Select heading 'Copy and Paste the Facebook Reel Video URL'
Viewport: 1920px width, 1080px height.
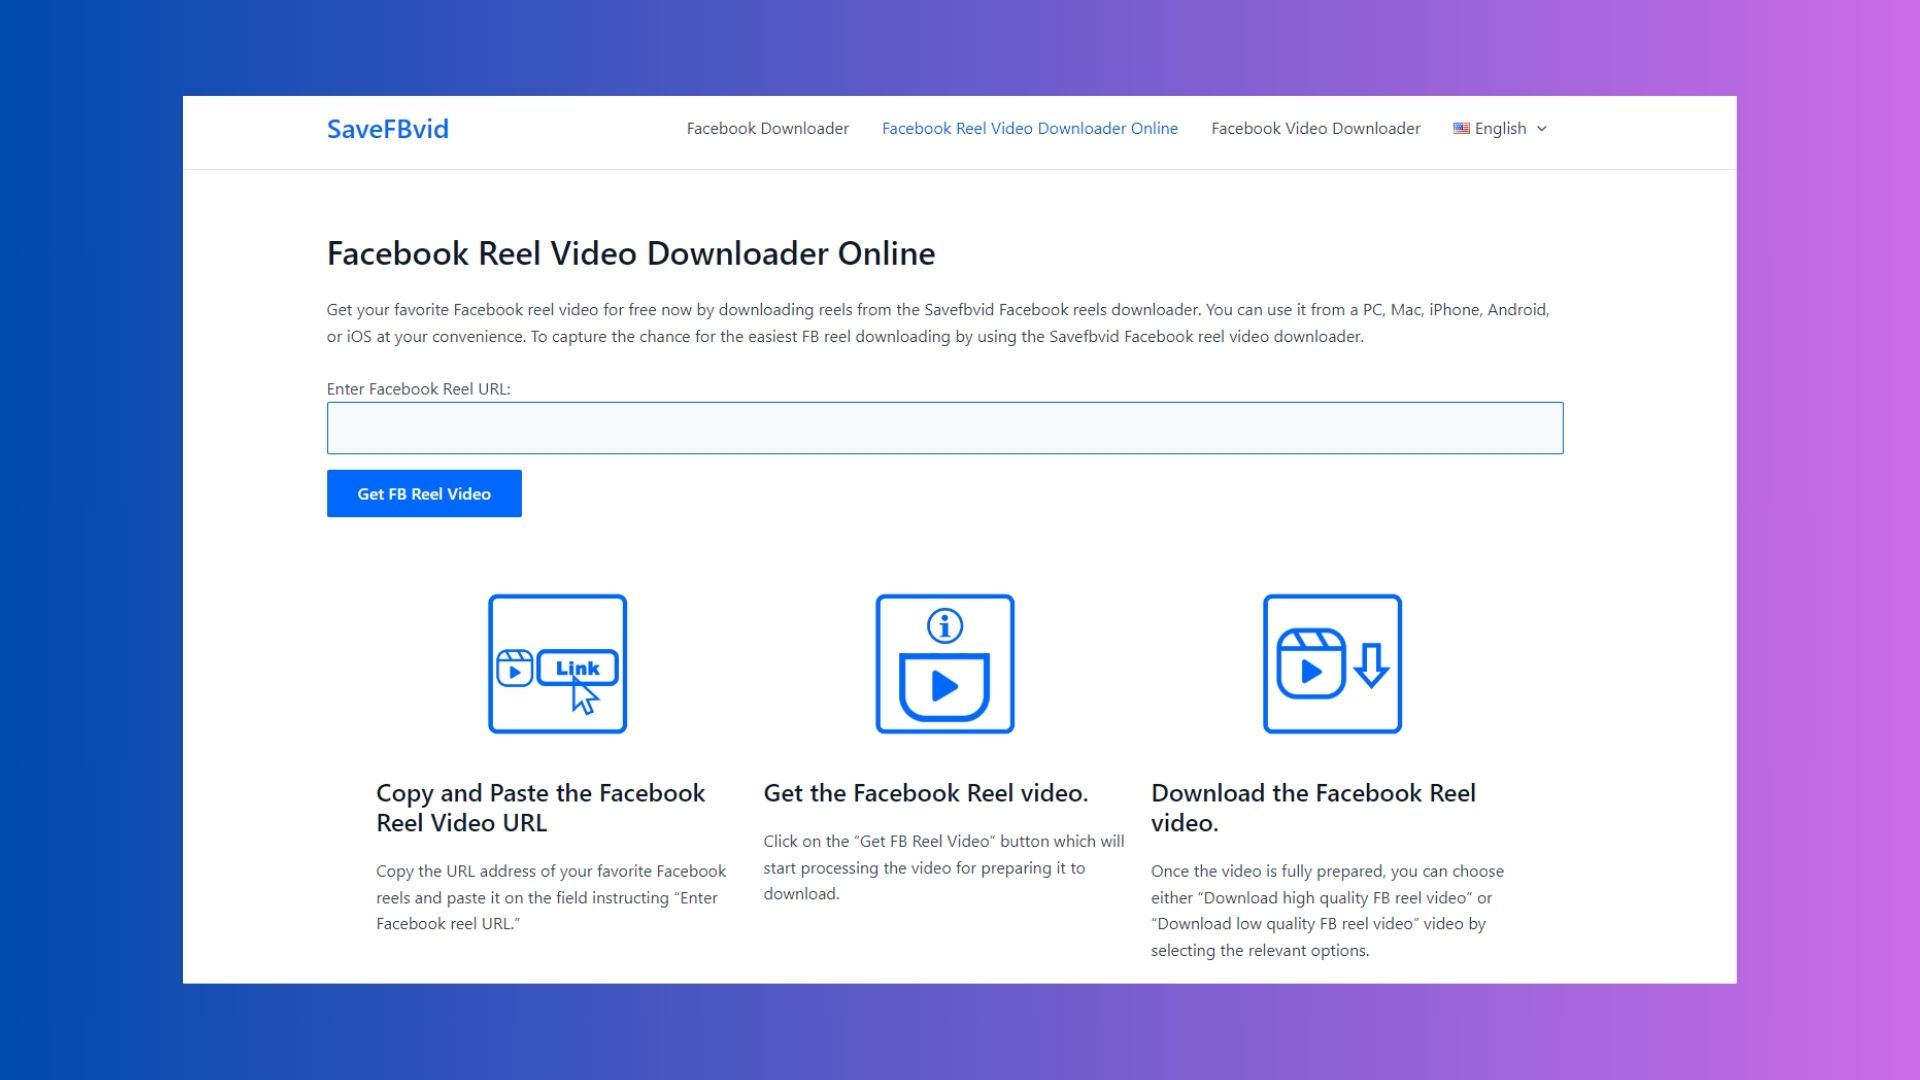(541, 808)
